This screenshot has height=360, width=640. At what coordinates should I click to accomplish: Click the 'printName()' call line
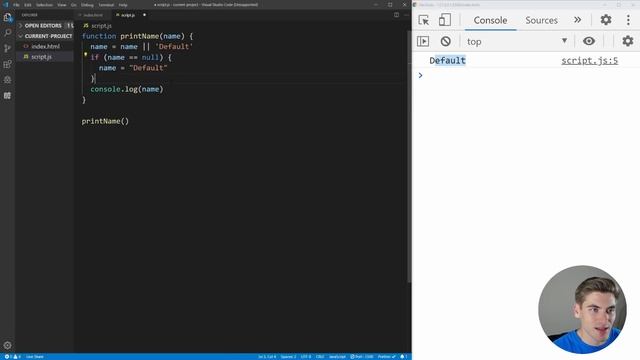click(105, 121)
